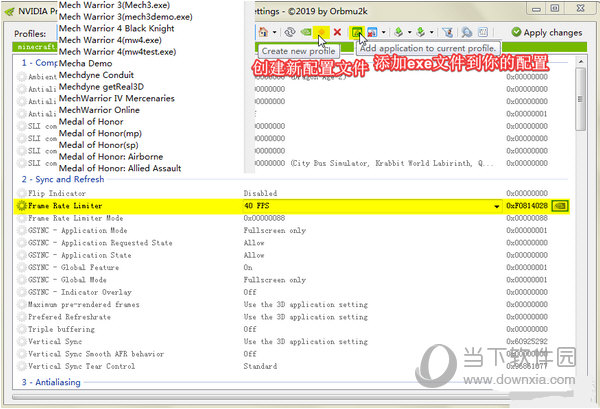This screenshot has width=600, height=409.
Task: Select GSYNC - Application State setting
Action: (293, 255)
